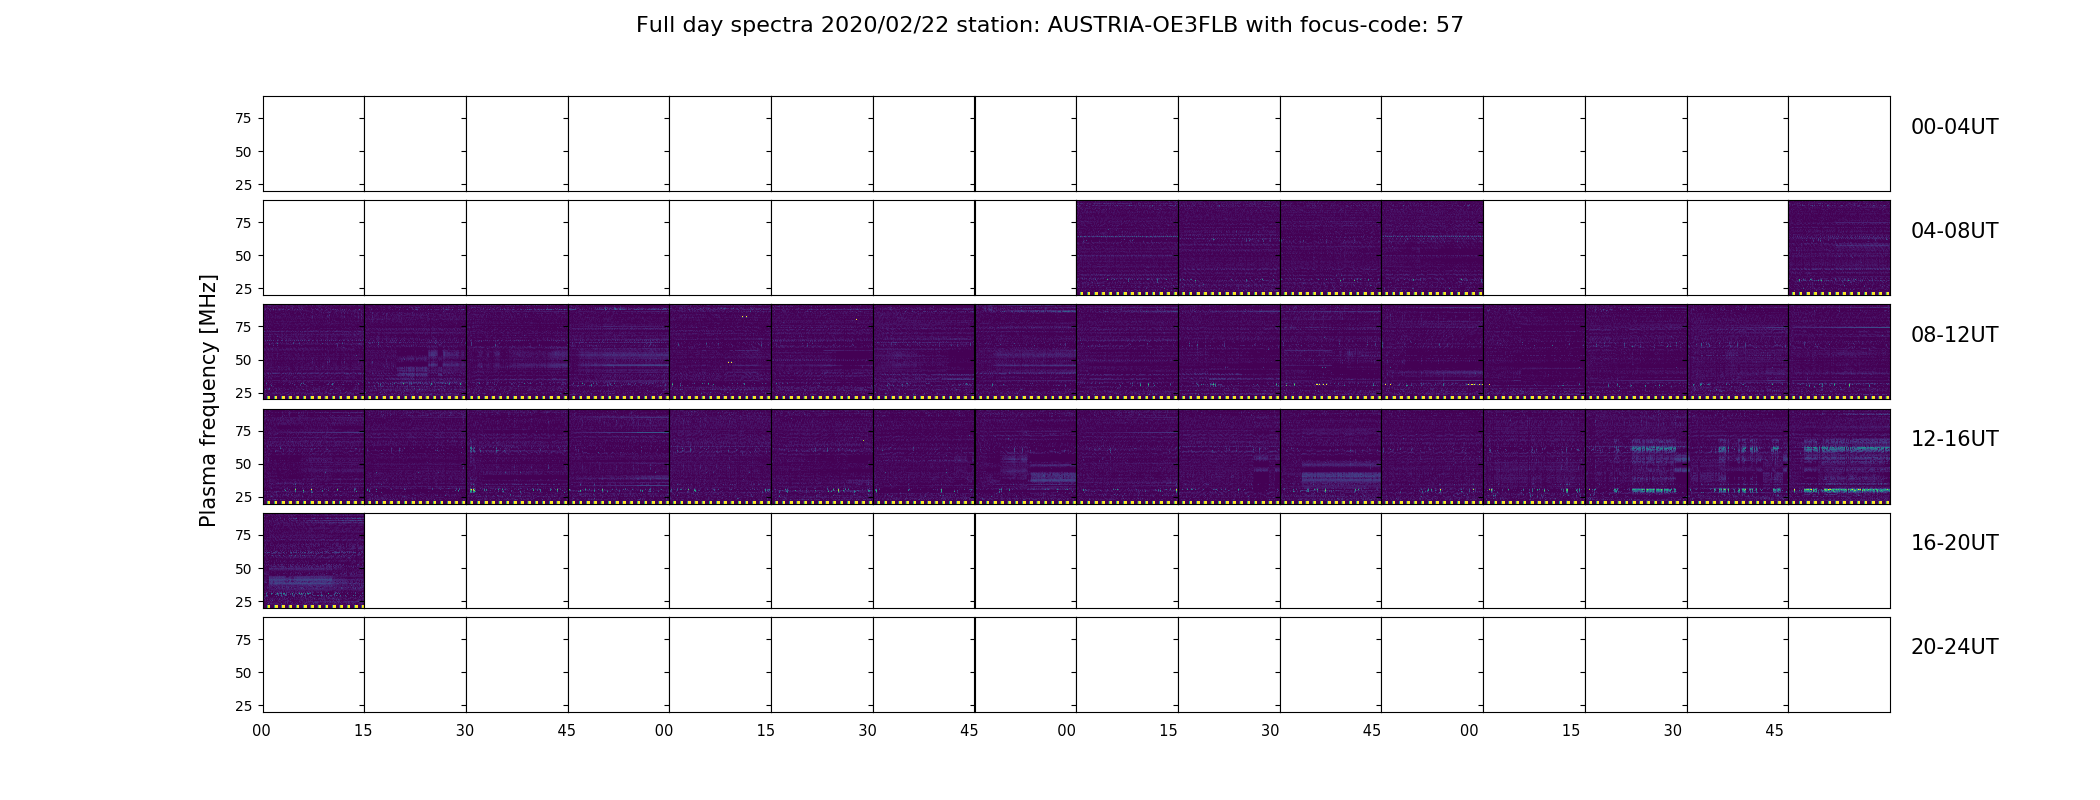Select the '12-16UT' row label
The height and width of the screenshot is (800, 2100).
point(1954,439)
